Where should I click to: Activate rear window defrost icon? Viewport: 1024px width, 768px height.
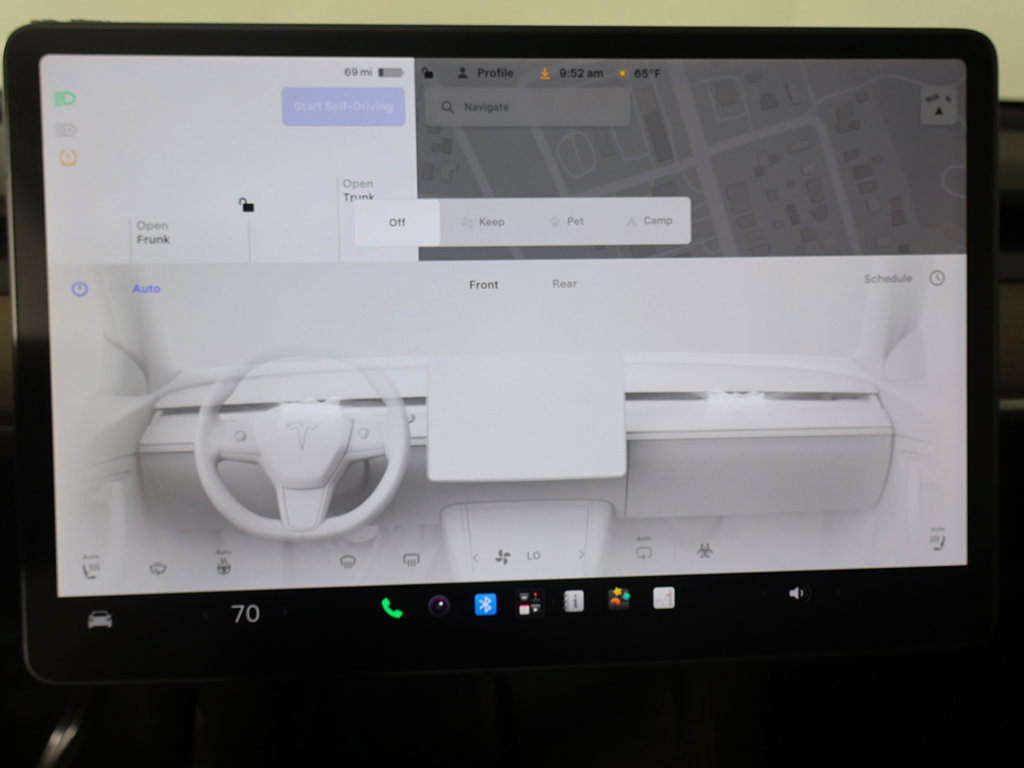pos(411,560)
